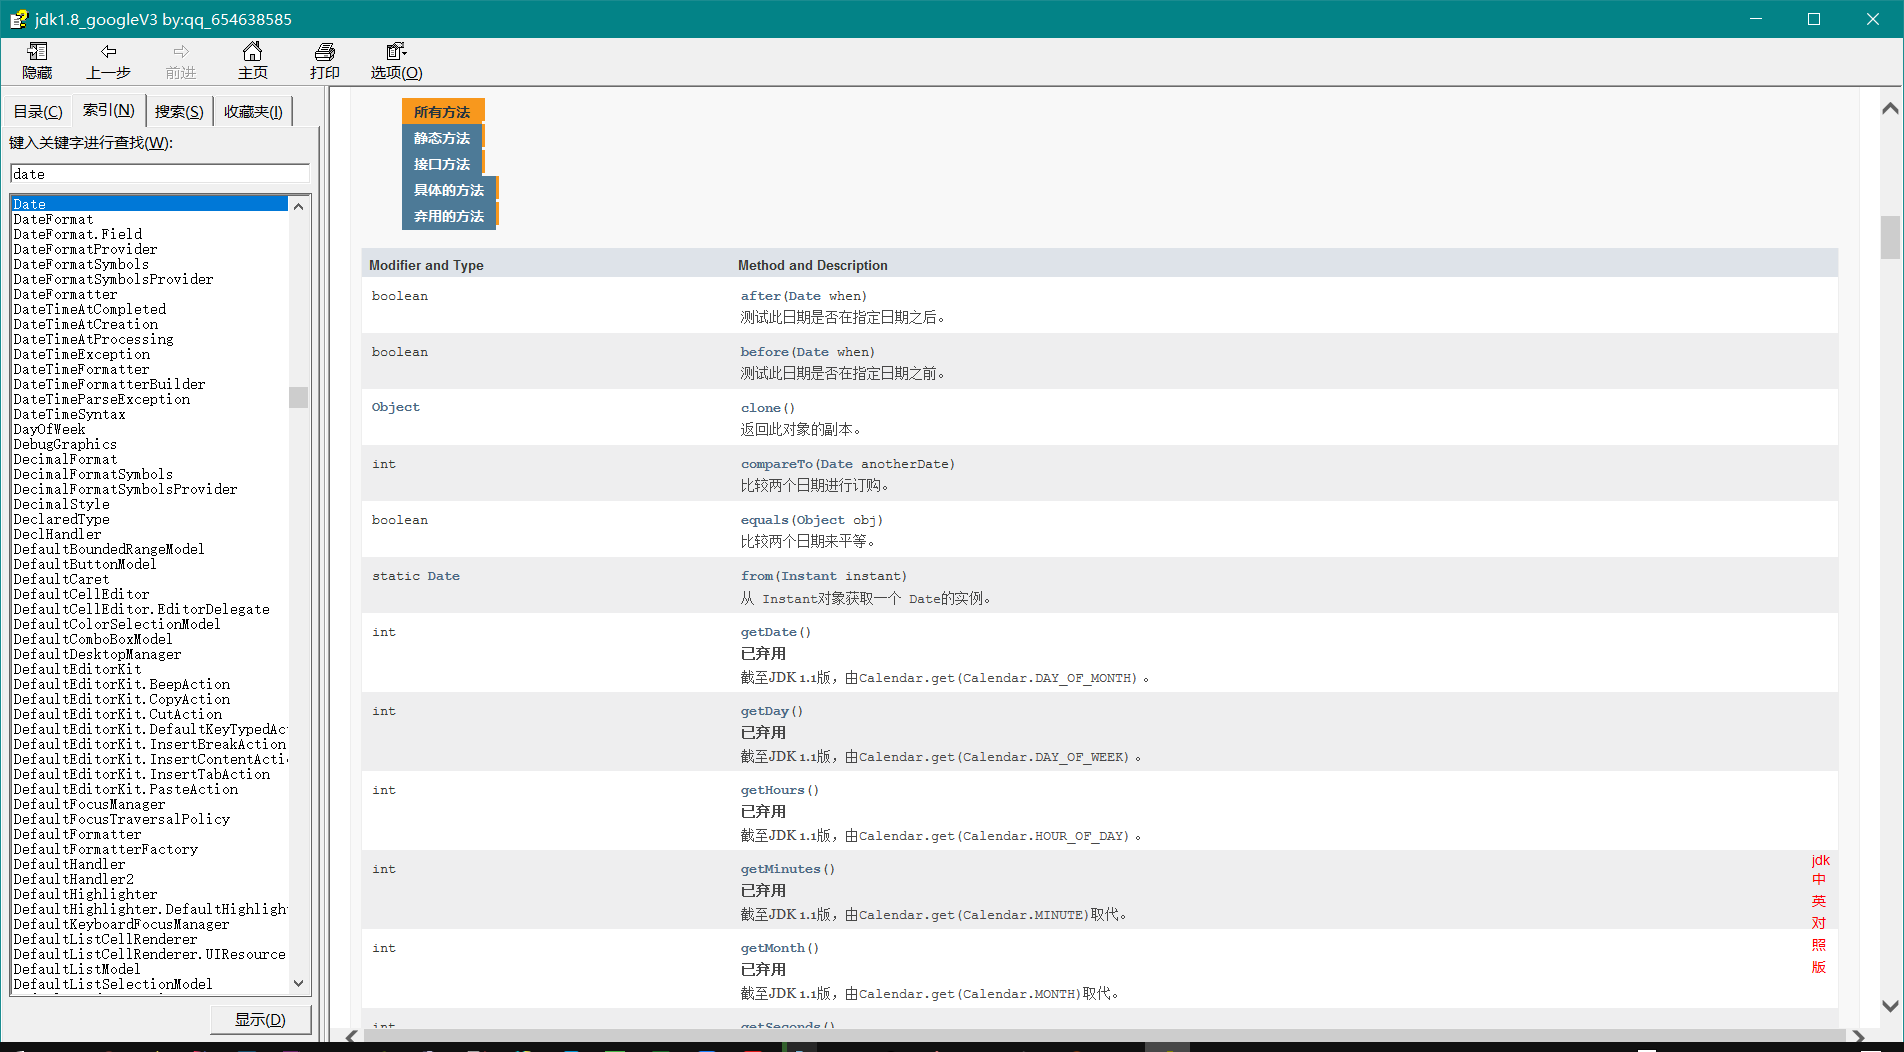Screen dimensions: 1904x1052
Task: Click the Print (打印) toolbar icon
Action: (x=324, y=52)
